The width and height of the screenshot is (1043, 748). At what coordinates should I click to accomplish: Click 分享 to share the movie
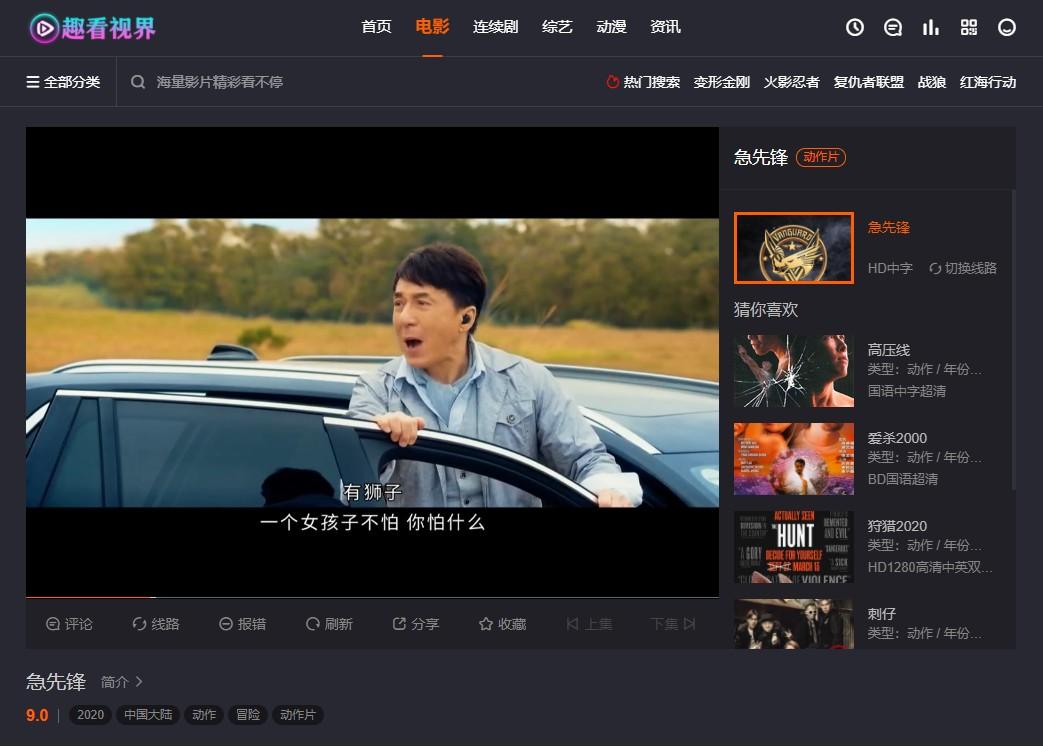416,624
